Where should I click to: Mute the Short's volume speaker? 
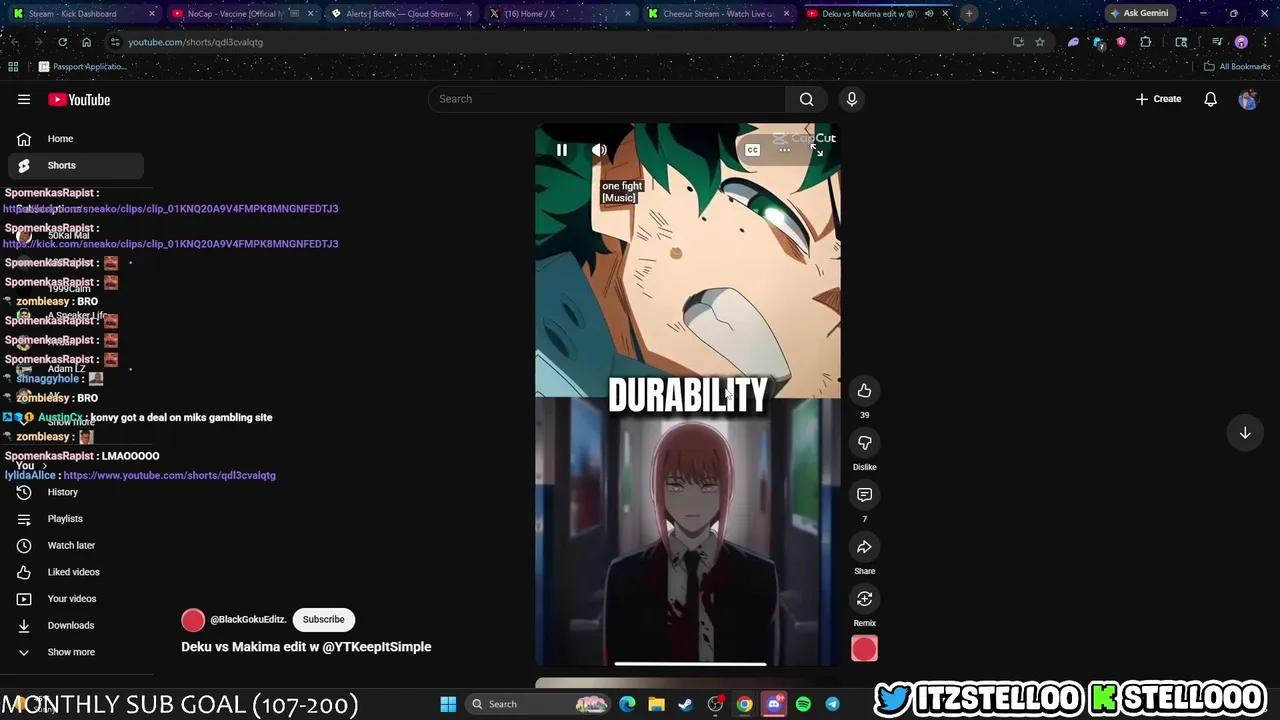coord(599,150)
